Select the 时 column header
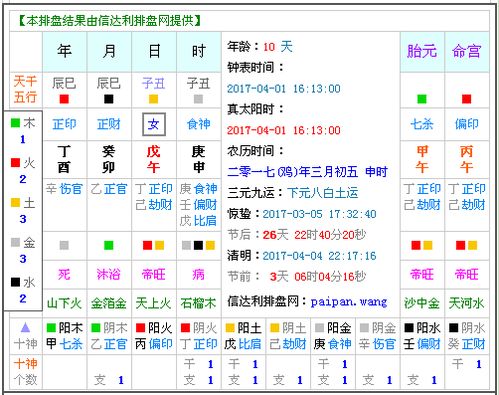This screenshot has width=499, height=395. (198, 52)
